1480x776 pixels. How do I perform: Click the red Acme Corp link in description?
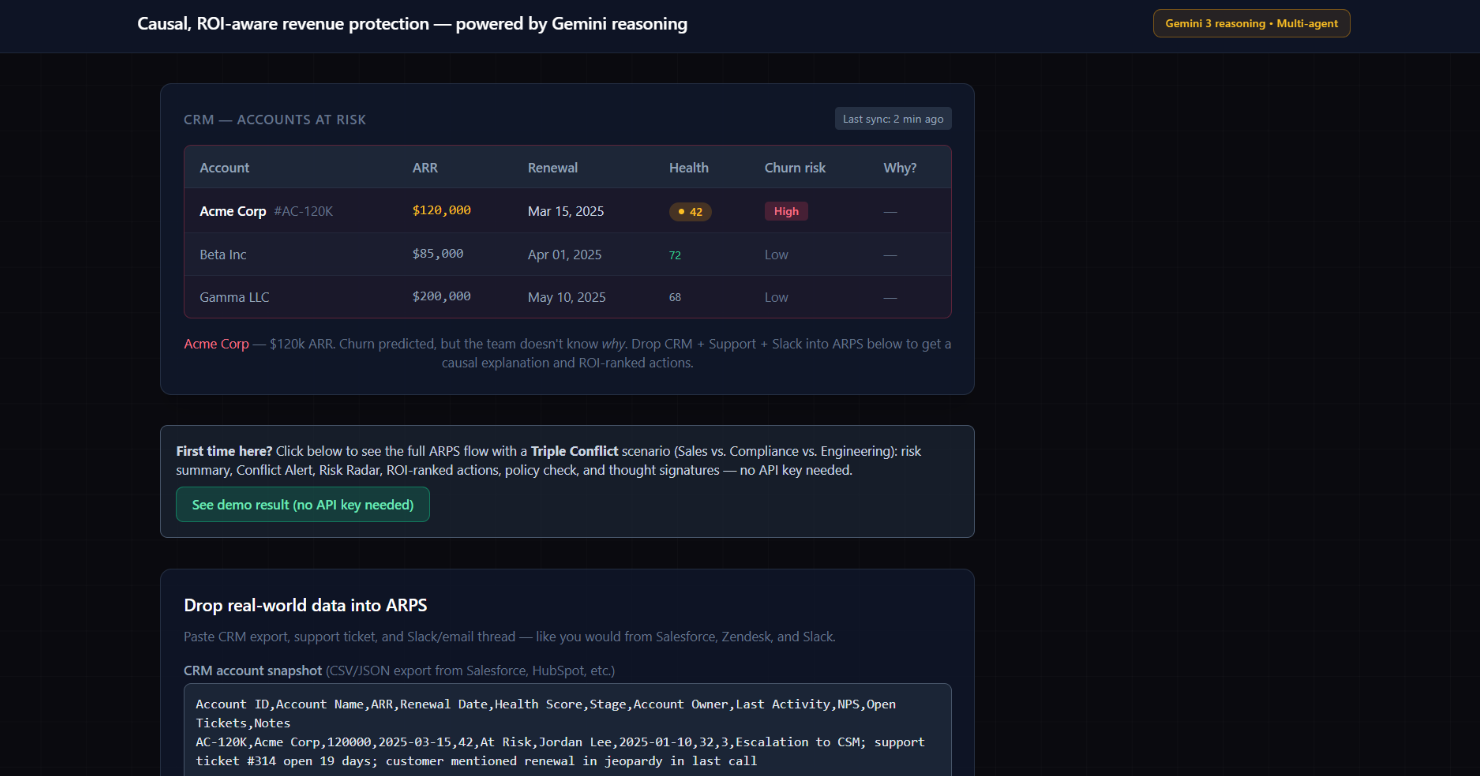(216, 343)
